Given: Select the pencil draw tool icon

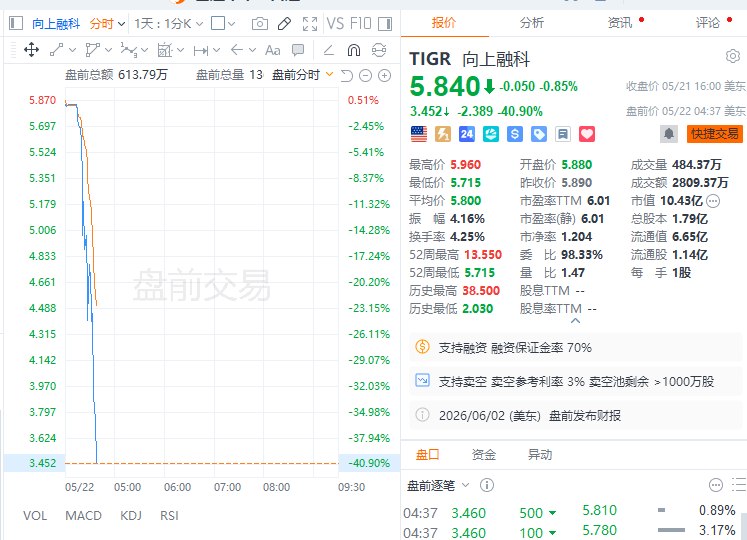Looking at the screenshot, I should point(284,23).
